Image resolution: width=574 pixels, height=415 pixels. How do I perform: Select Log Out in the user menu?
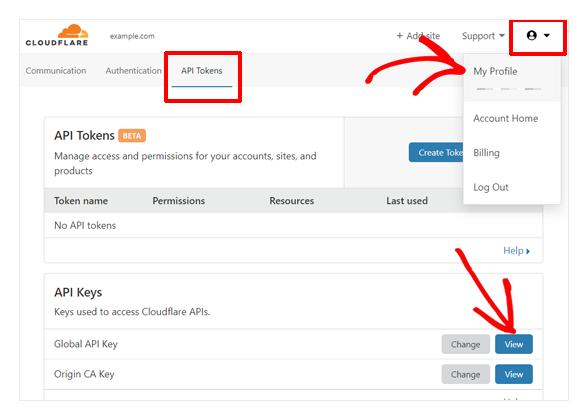(491, 187)
